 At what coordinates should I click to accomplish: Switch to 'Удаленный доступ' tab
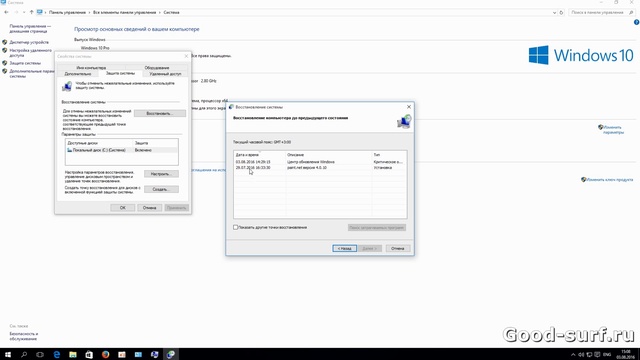point(165,74)
